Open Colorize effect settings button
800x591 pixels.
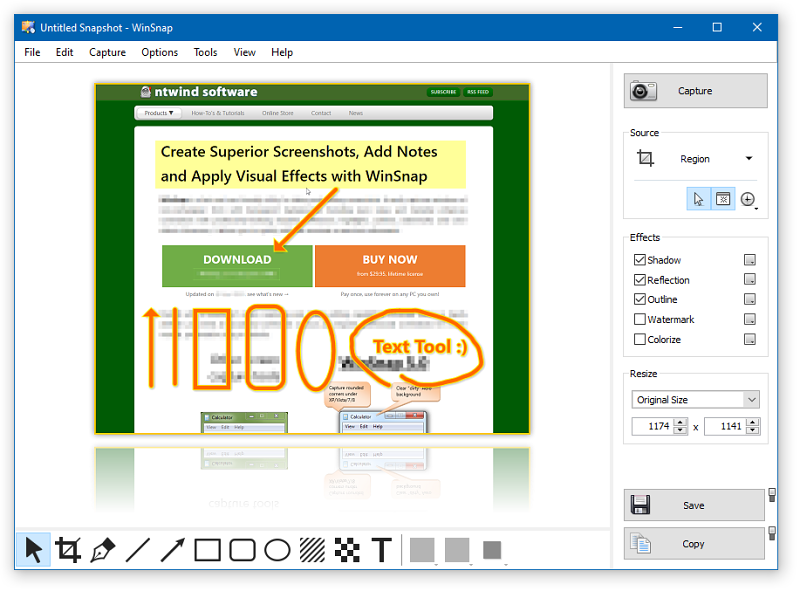point(749,339)
